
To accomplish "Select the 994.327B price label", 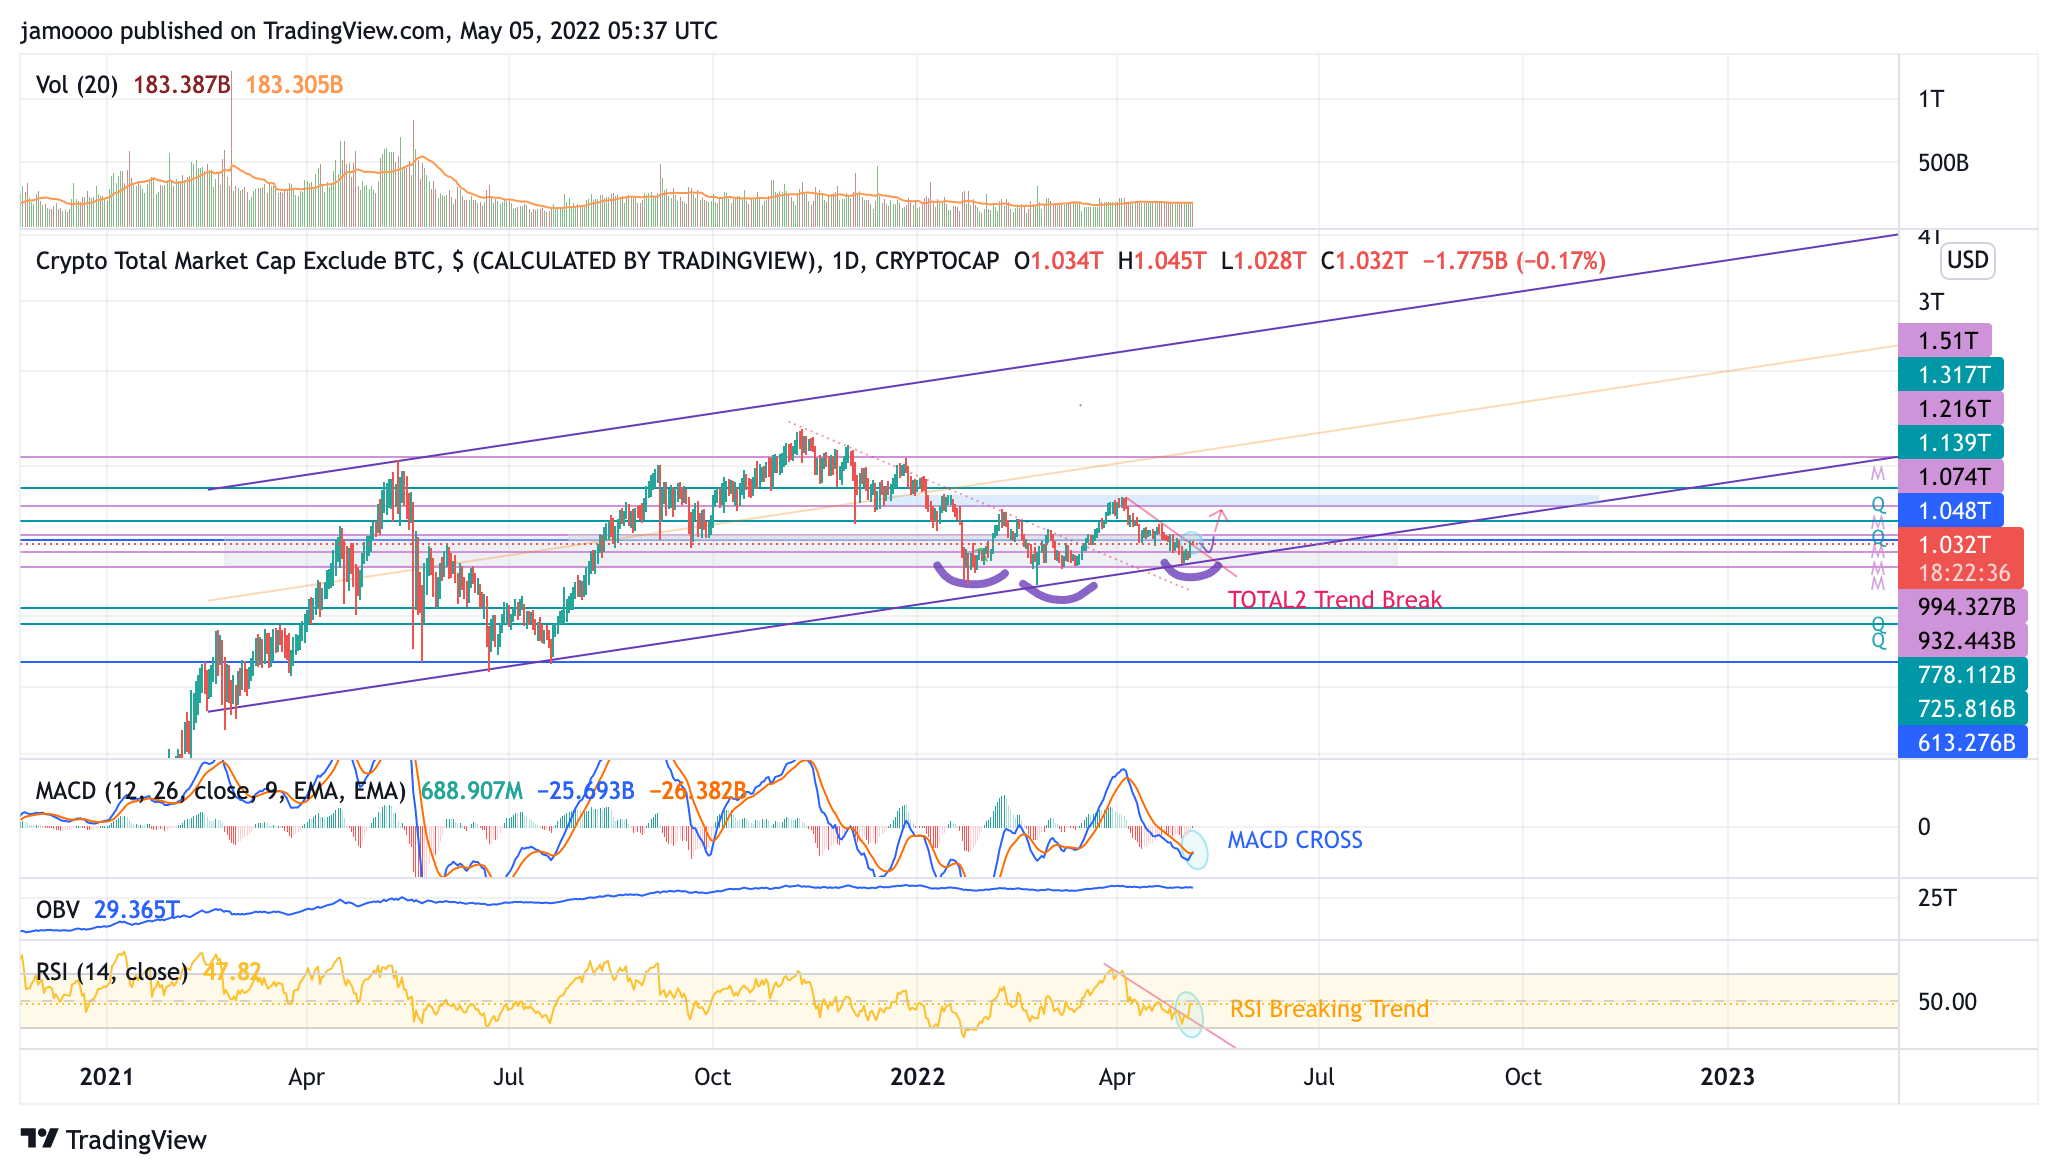I will 1963,606.
